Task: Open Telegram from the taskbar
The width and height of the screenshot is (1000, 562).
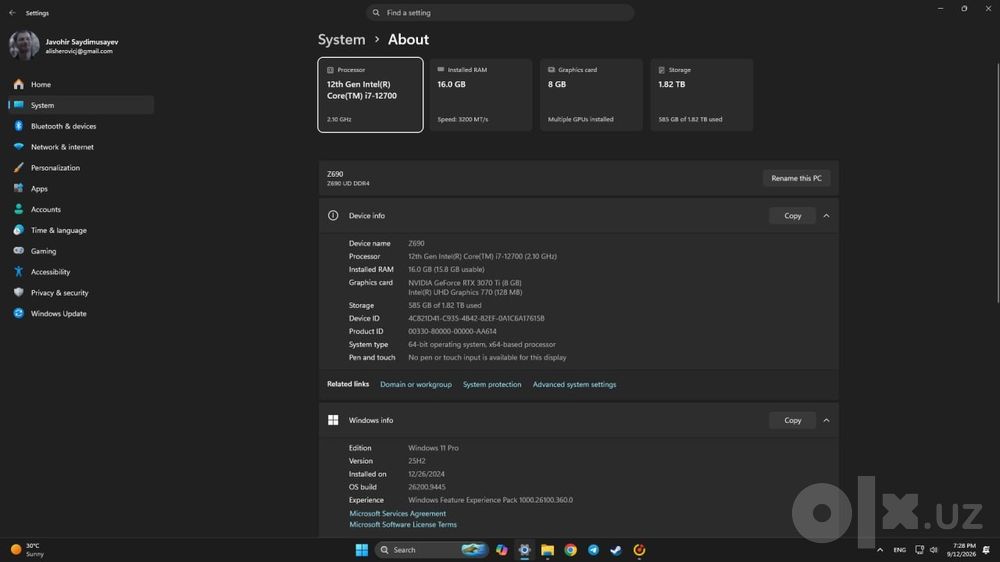Action: click(593, 550)
